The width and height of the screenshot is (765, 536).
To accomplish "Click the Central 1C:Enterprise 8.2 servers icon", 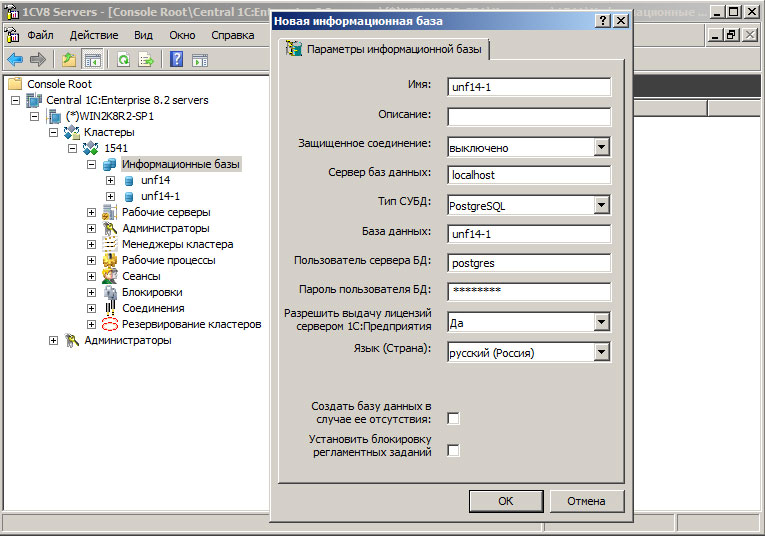I will click(34, 100).
